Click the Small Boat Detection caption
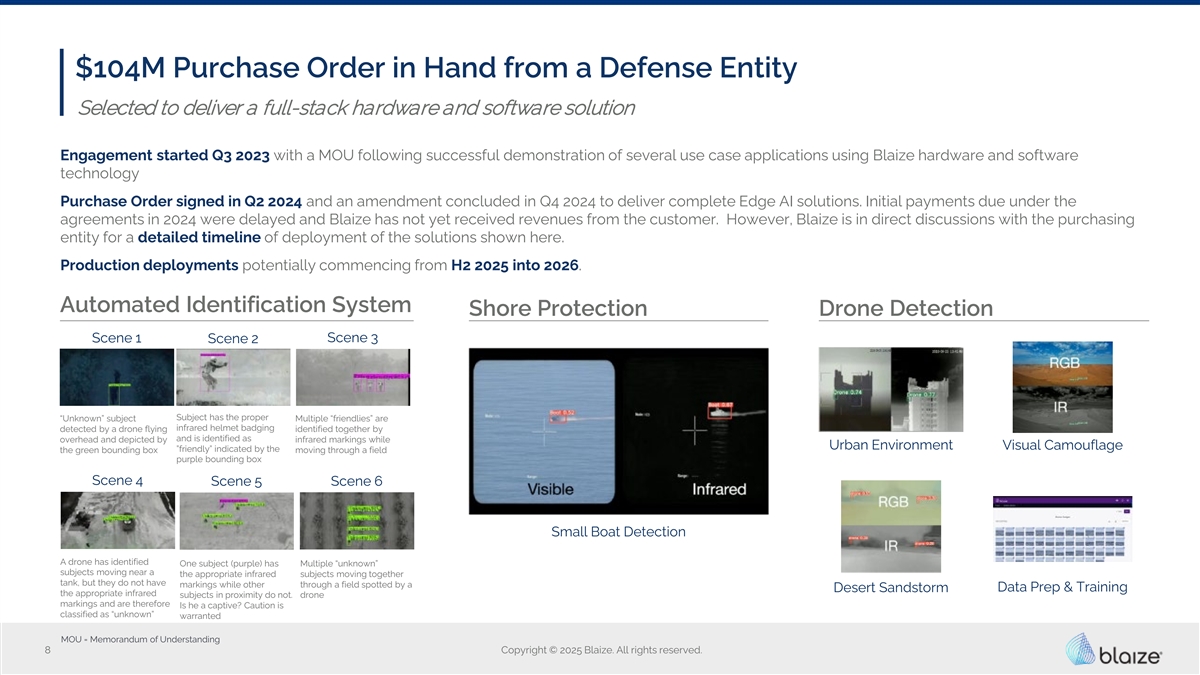 tap(618, 532)
